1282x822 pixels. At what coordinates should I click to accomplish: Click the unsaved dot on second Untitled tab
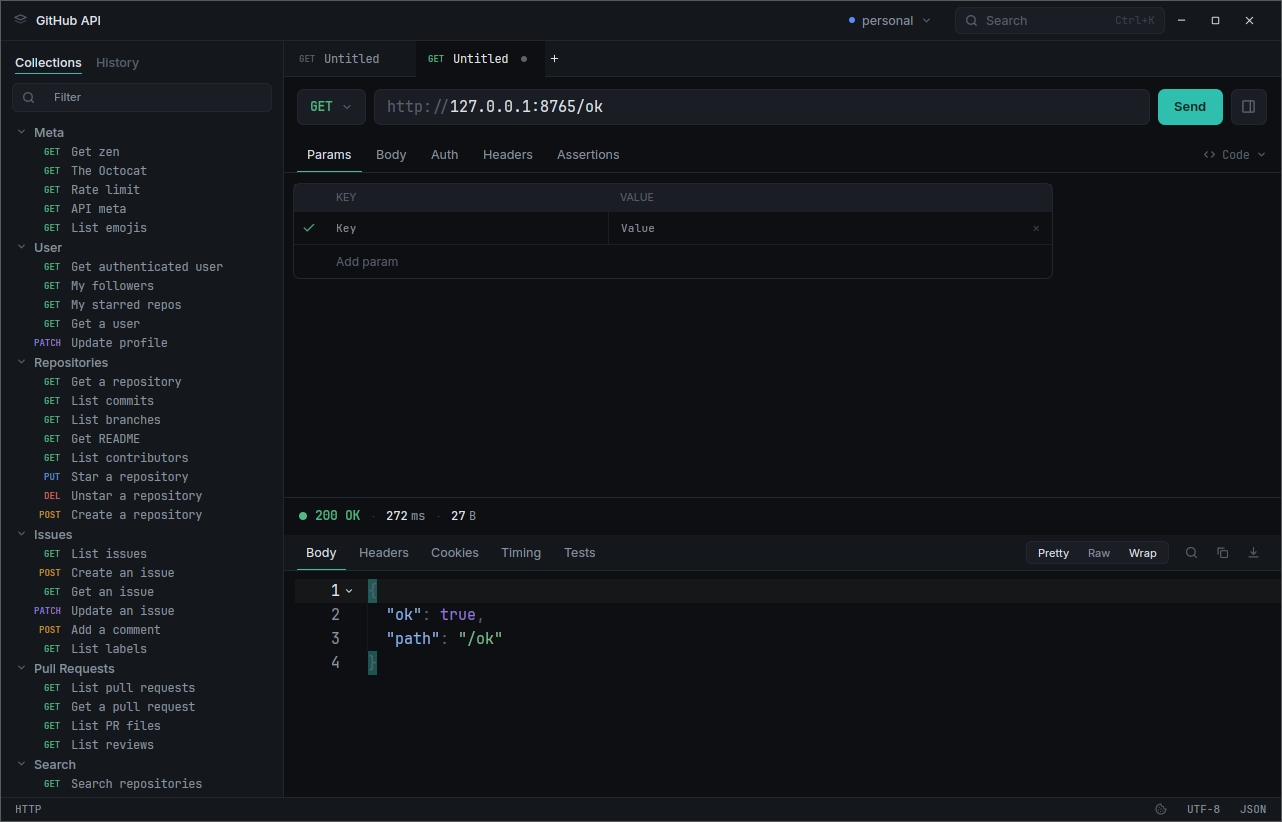524,59
